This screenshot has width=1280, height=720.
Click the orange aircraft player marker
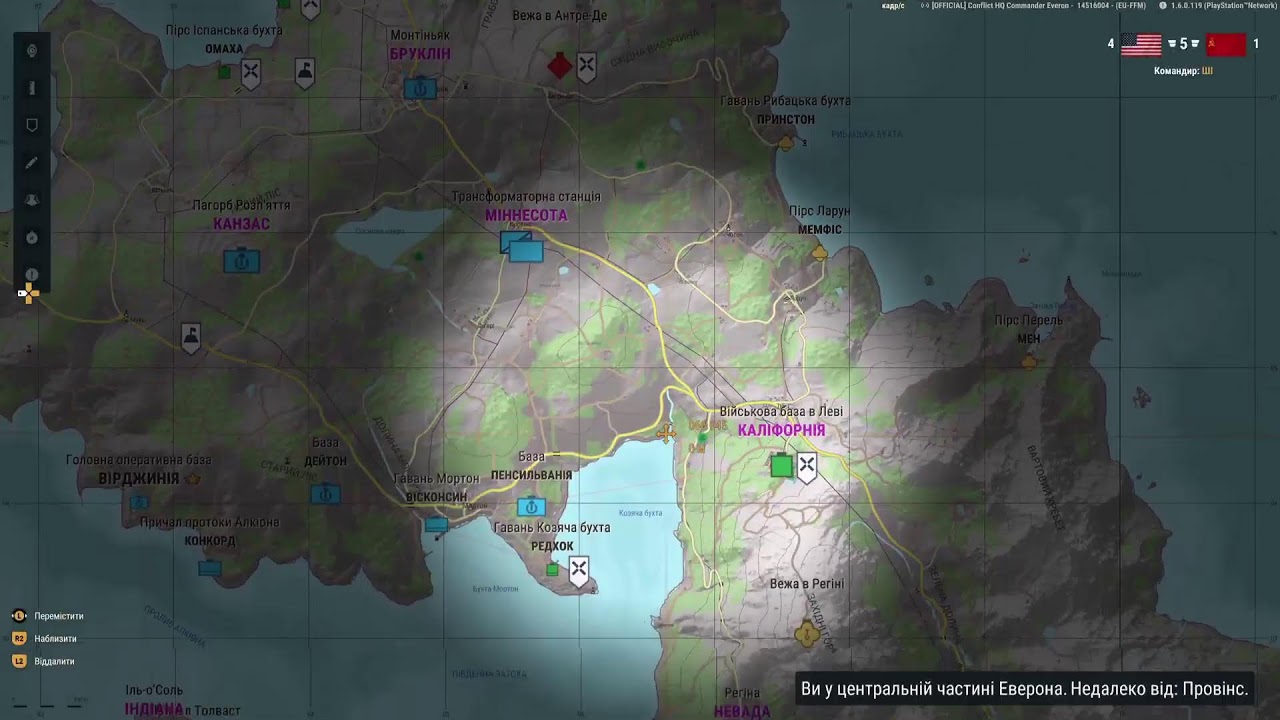click(666, 433)
